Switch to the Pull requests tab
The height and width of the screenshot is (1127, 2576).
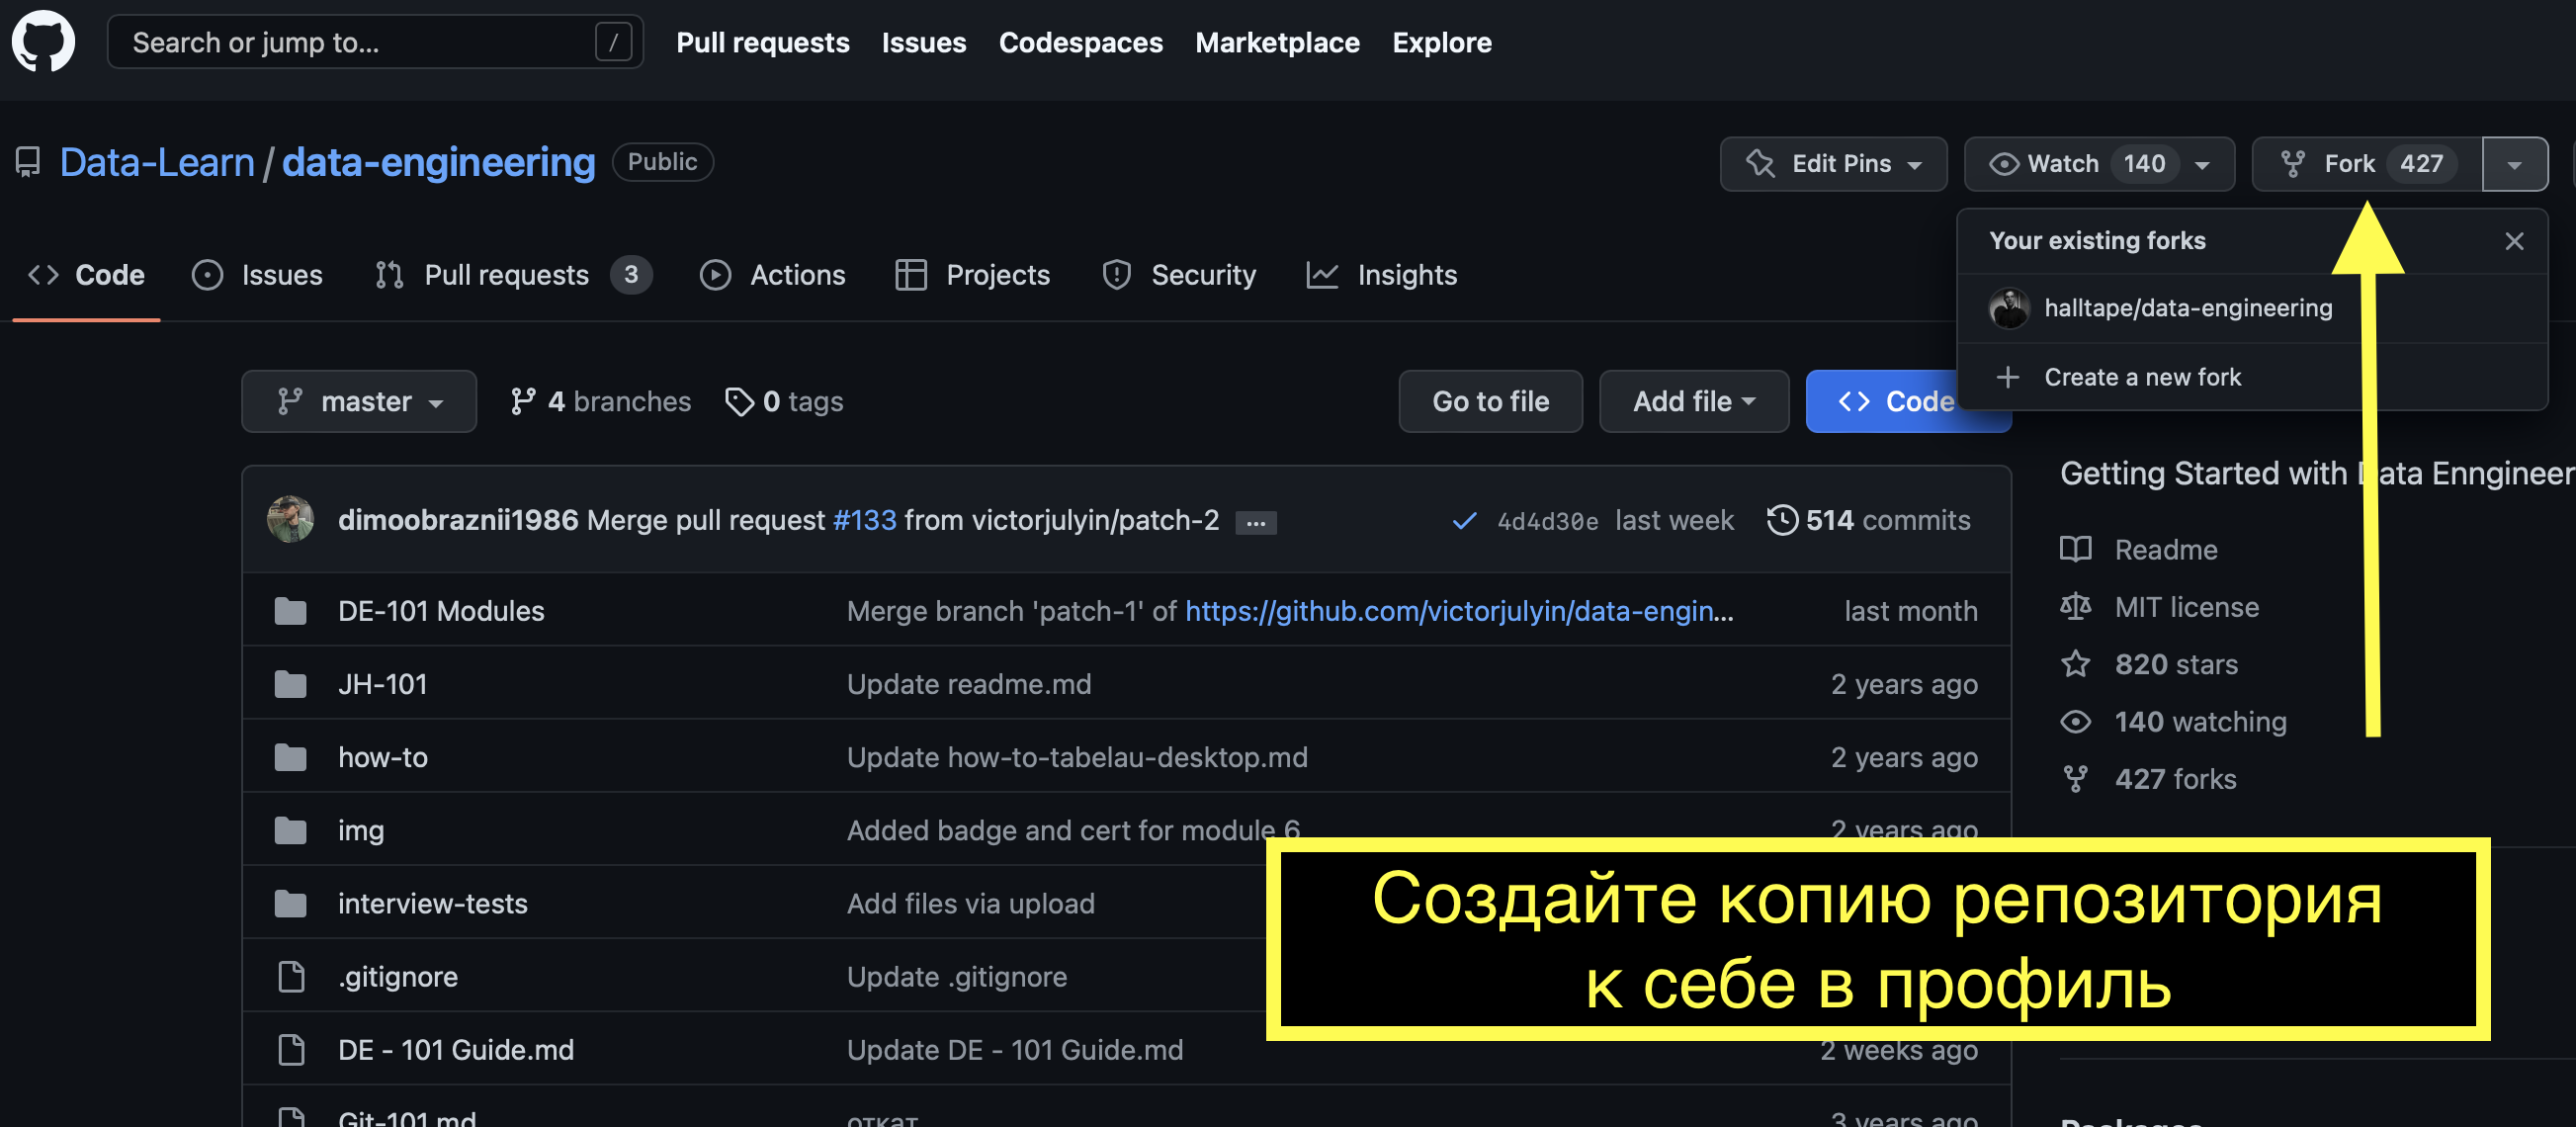[x=512, y=275]
